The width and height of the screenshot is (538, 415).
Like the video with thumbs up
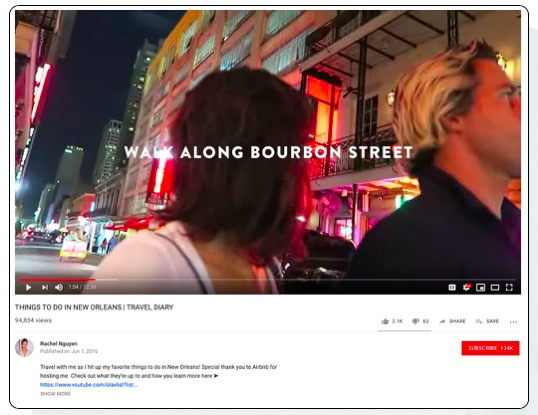[x=392, y=321]
